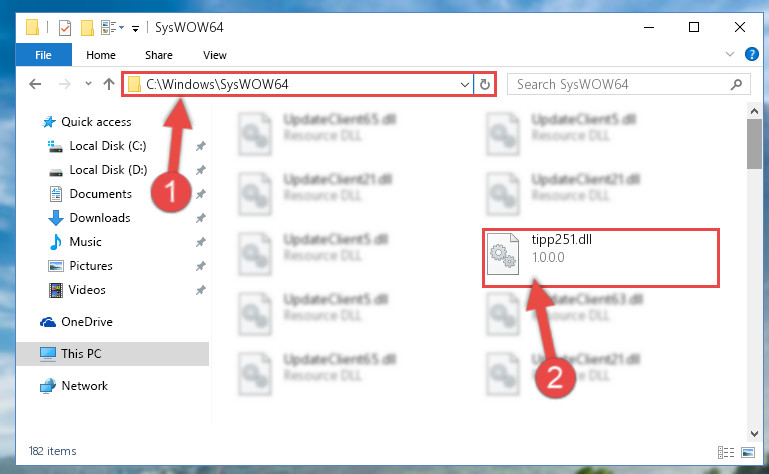769x474 pixels.
Task: Open the View ribbon tab
Action: [215, 55]
